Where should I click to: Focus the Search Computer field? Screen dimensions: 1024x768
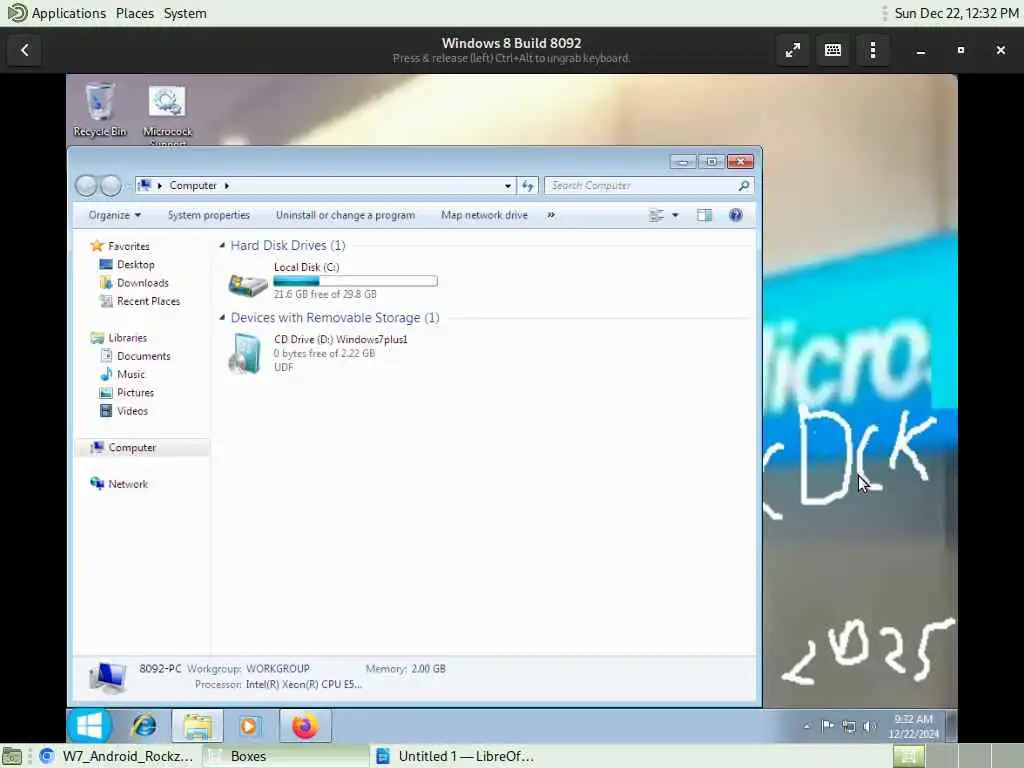click(x=649, y=186)
